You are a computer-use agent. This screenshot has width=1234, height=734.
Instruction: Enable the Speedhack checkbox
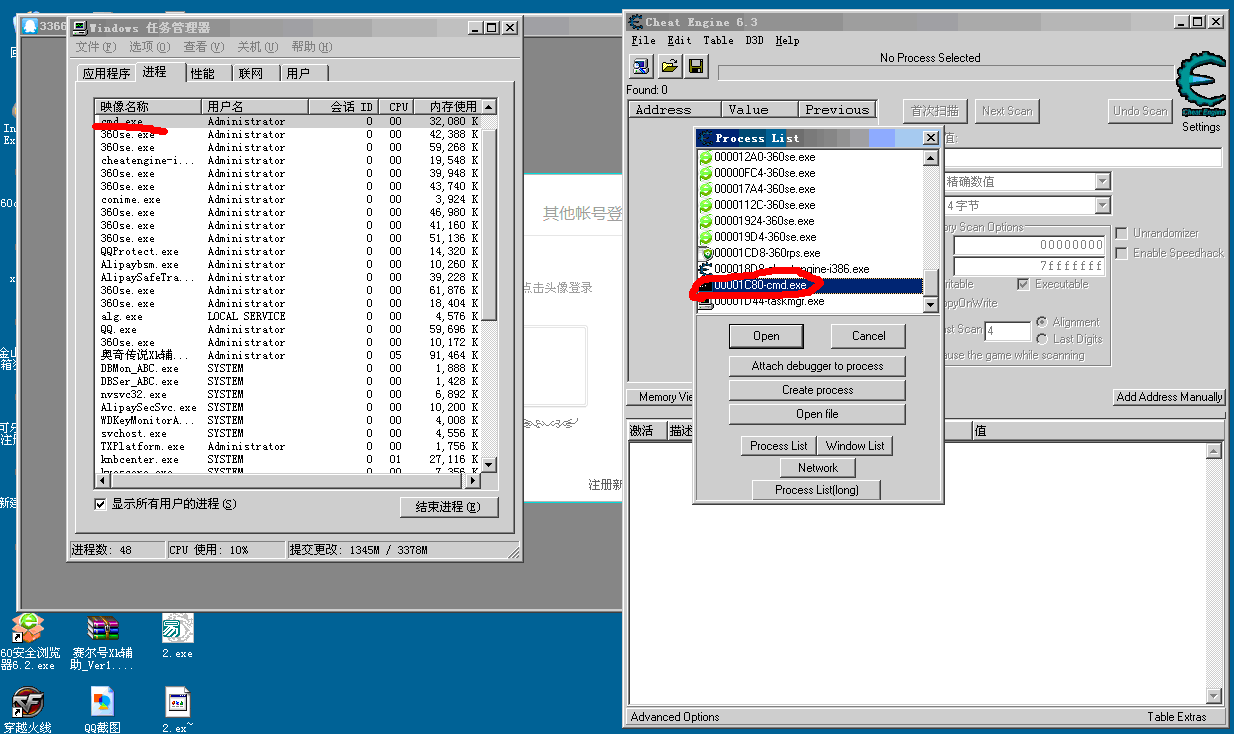[1121, 253]
